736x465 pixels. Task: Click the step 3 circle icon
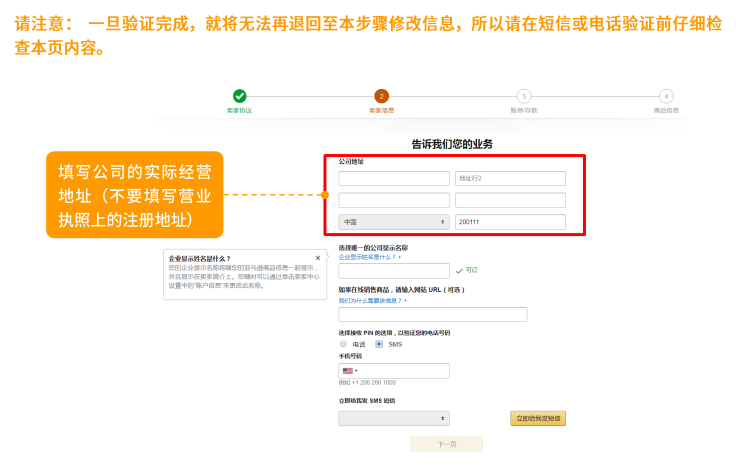(x=524, y=96)
